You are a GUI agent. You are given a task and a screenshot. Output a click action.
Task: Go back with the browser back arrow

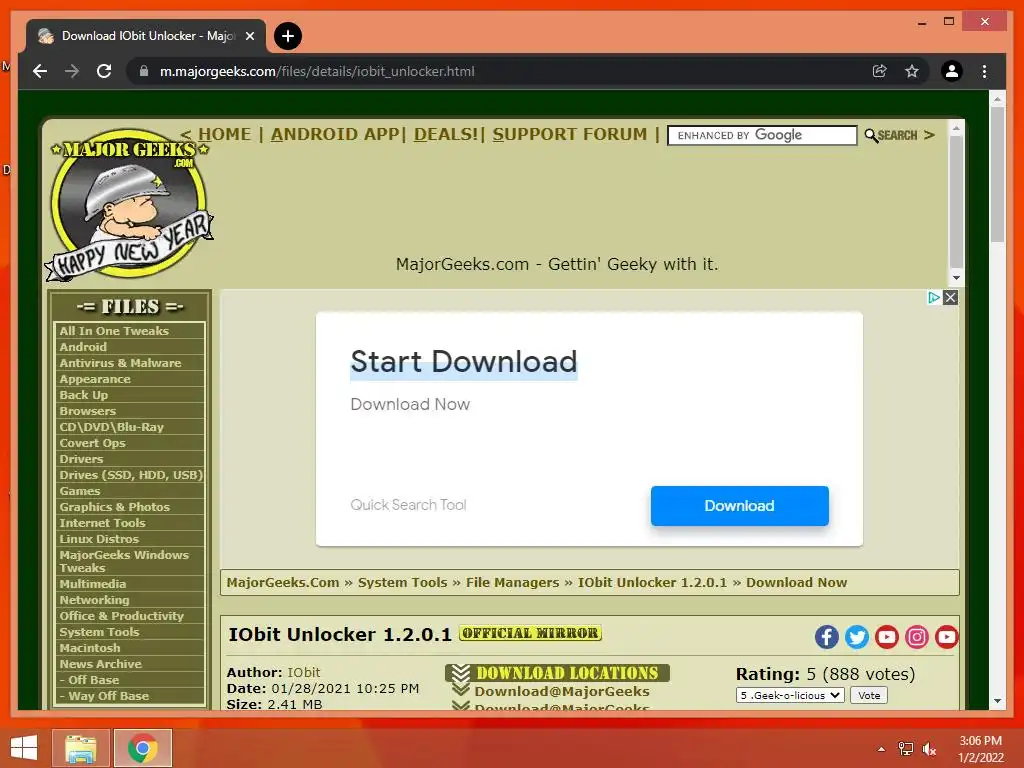(40, 71)
